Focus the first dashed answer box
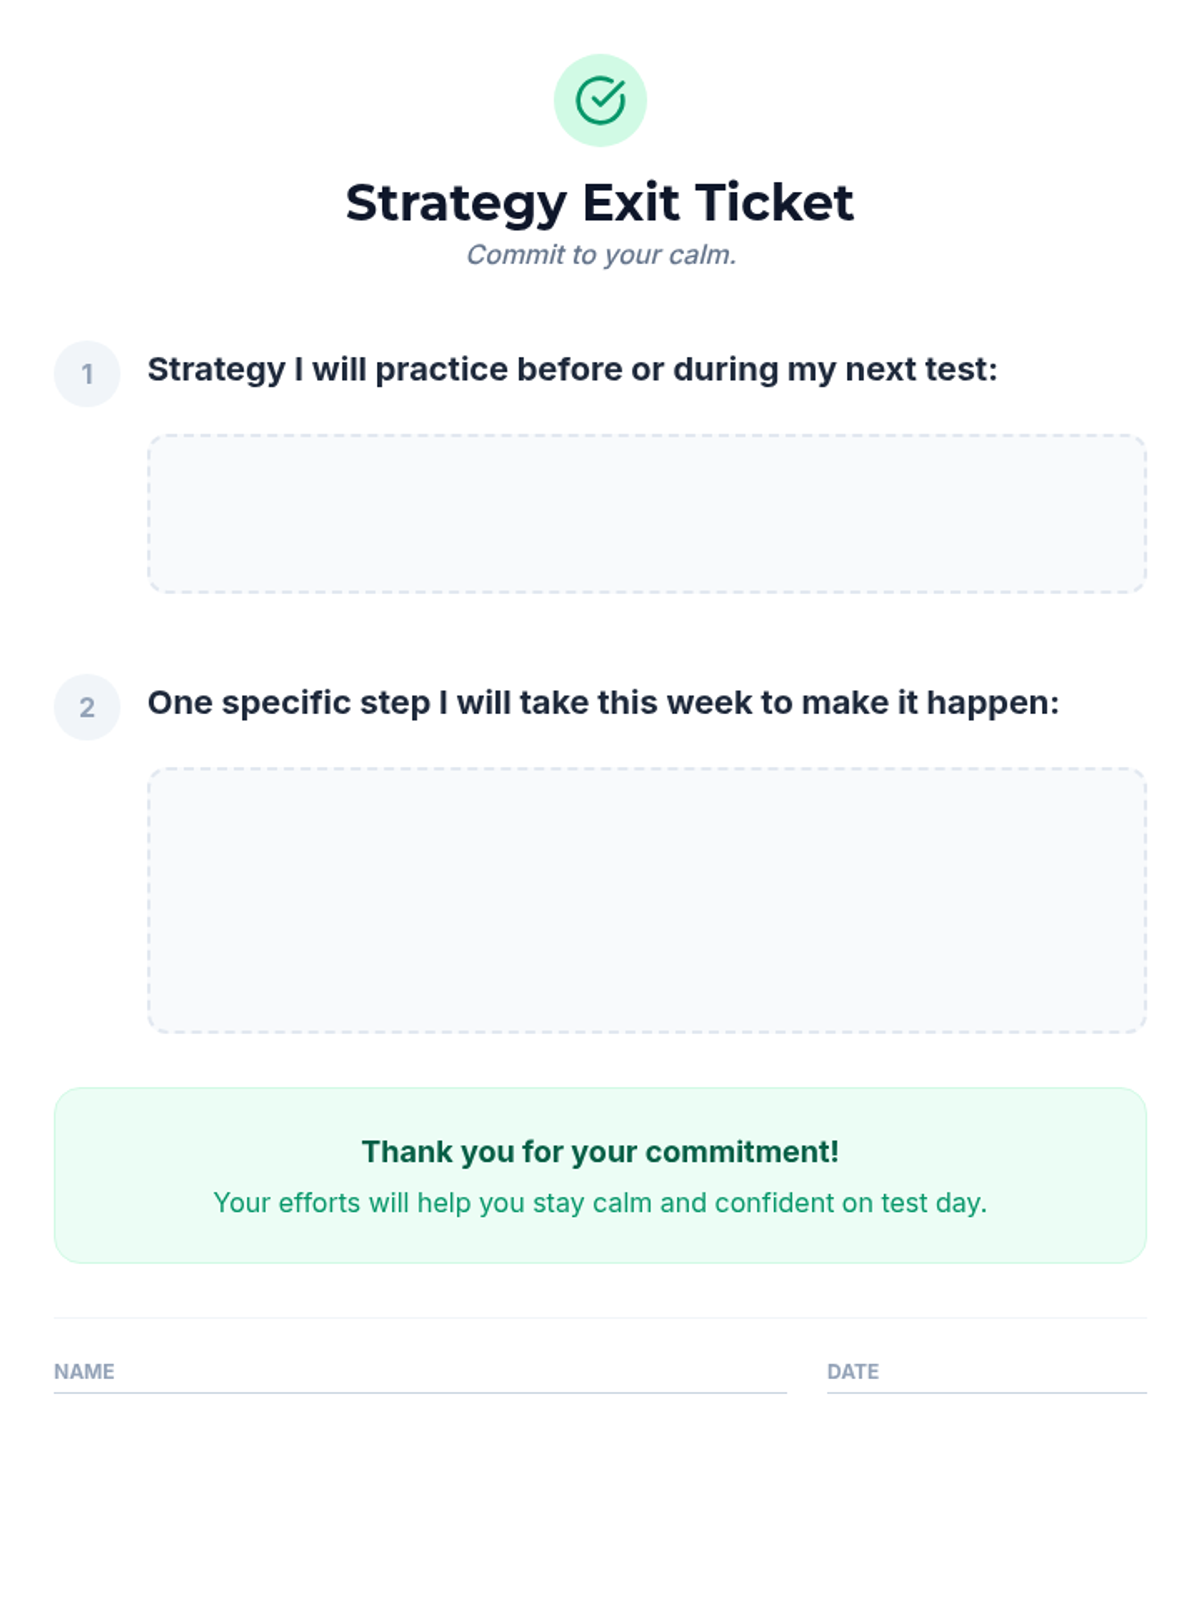 [647, 514]
